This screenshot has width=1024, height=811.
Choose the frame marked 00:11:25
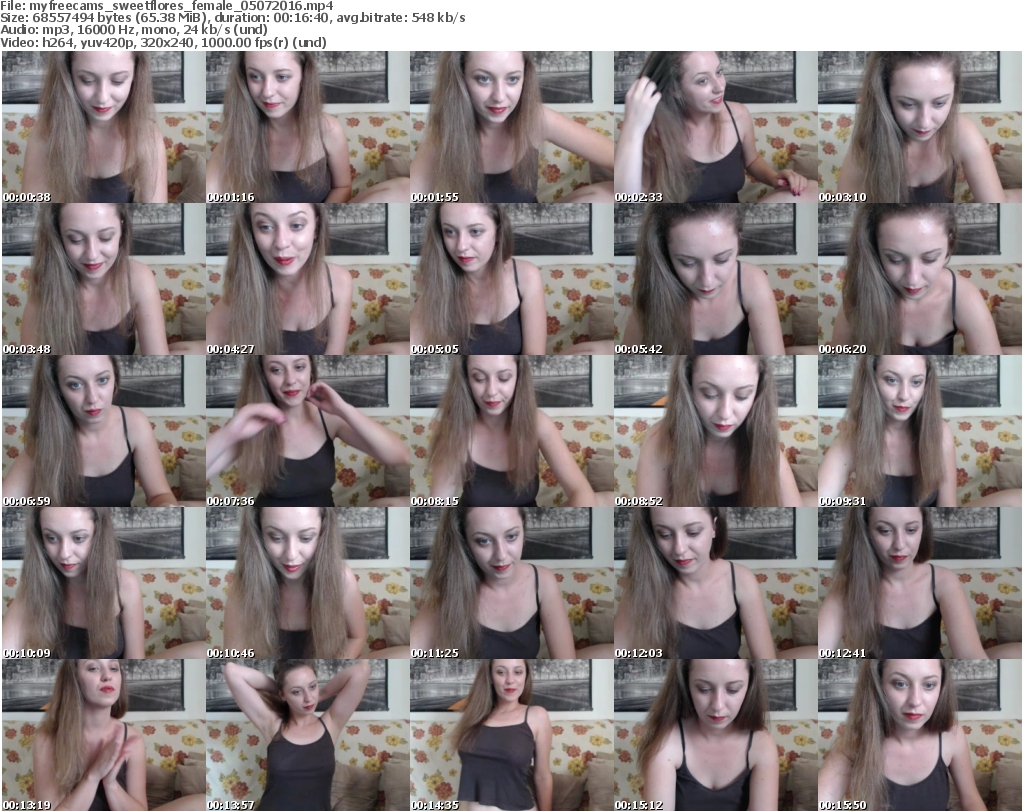pos(512,583)
